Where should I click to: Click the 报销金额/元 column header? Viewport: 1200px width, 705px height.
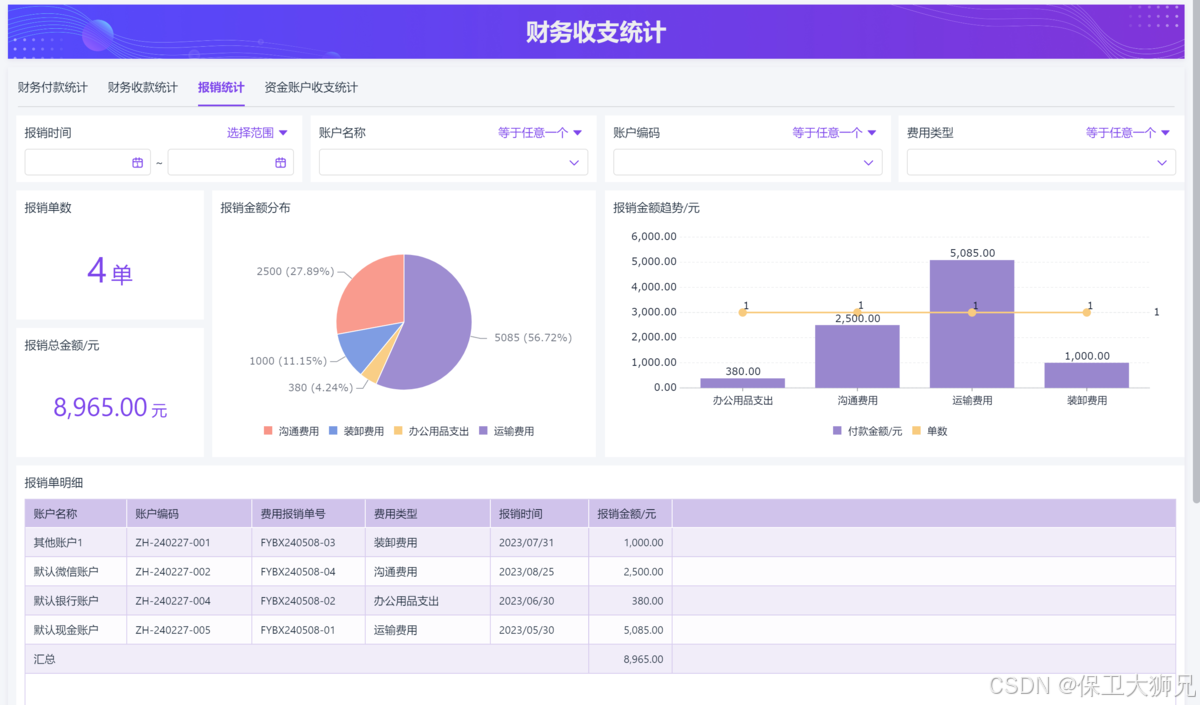pos(631,514)
